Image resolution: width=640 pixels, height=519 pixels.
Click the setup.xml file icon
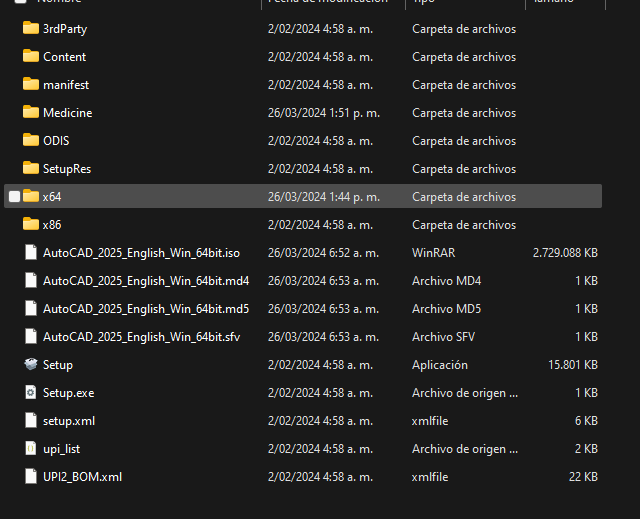[x=31, y=421]
